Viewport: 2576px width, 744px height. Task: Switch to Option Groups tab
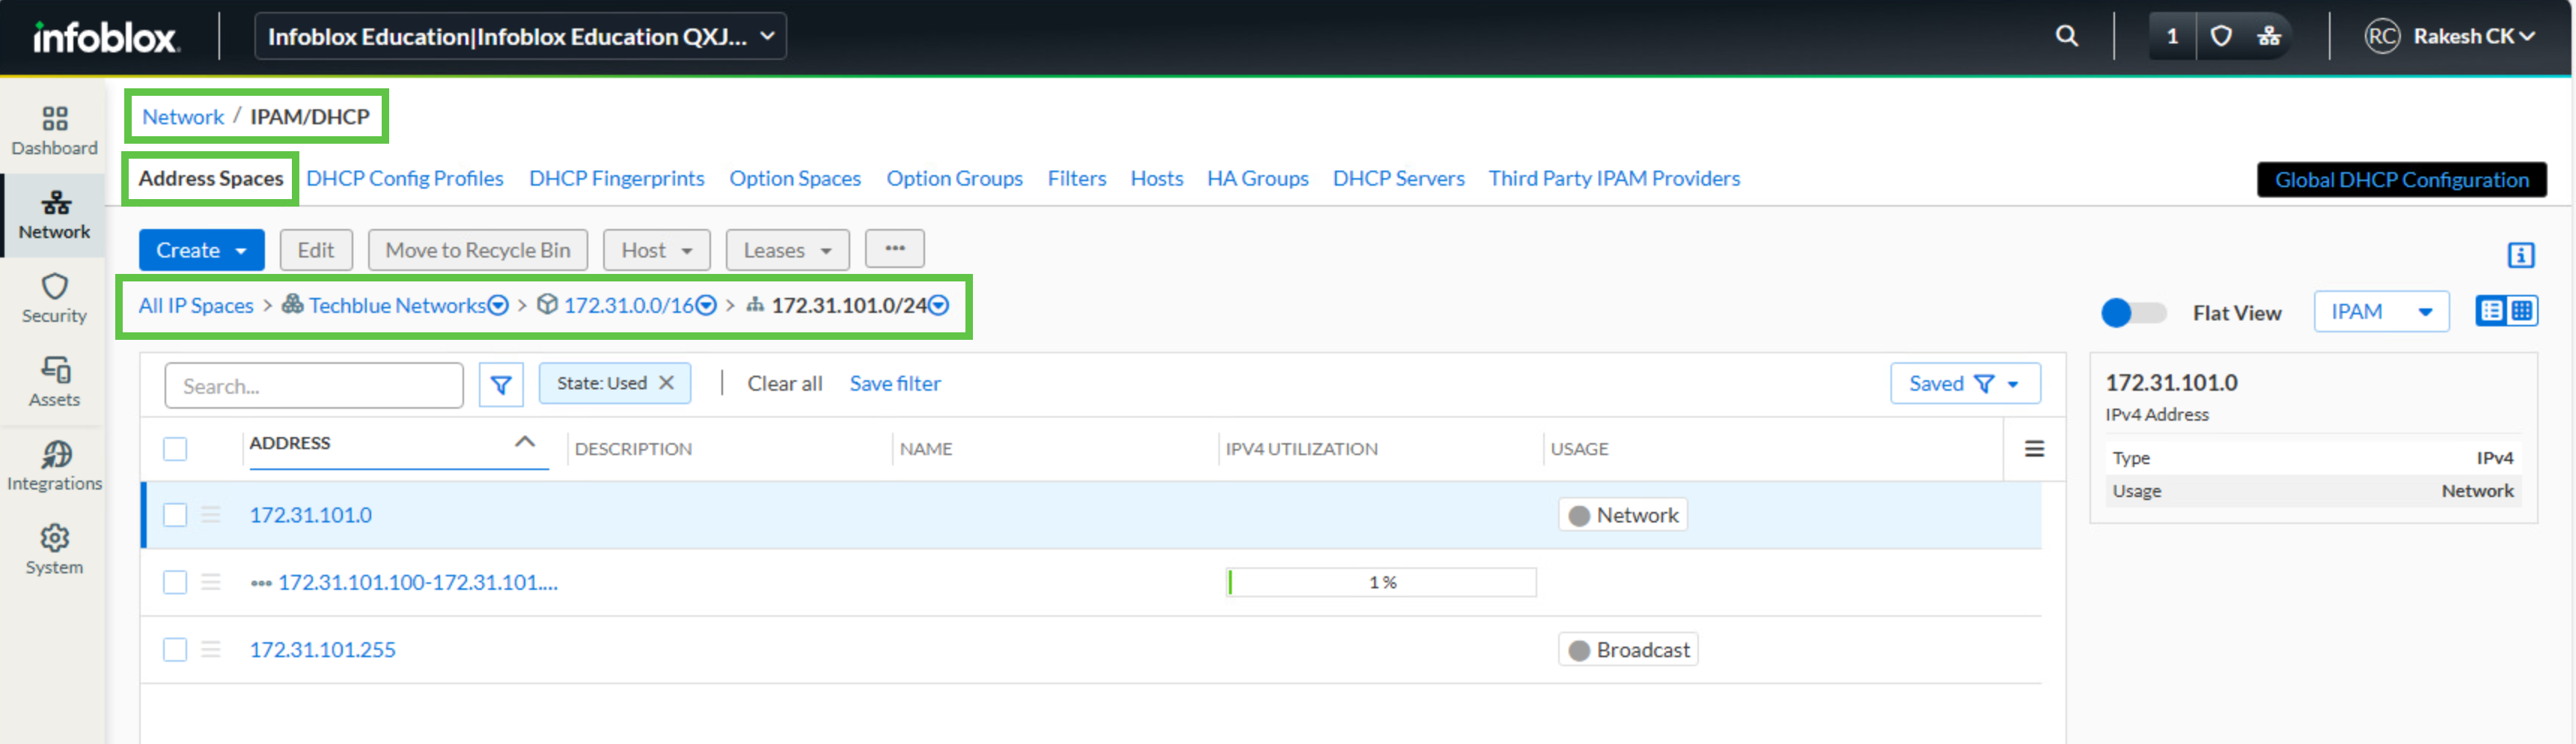coord(954,178)
